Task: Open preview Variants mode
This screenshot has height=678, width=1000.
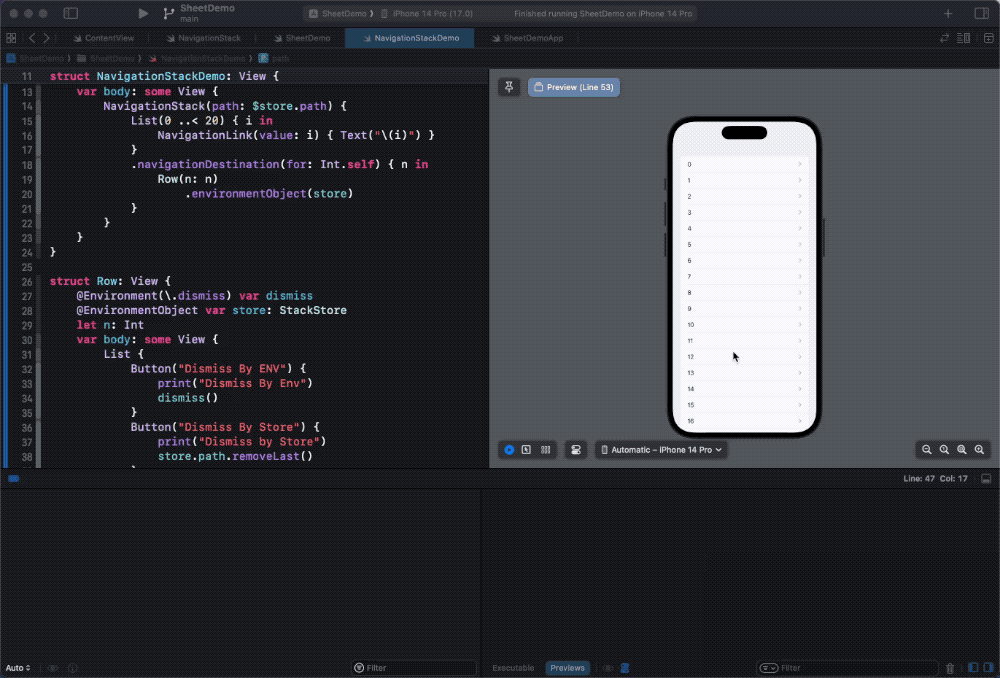Action: point(545,449)
